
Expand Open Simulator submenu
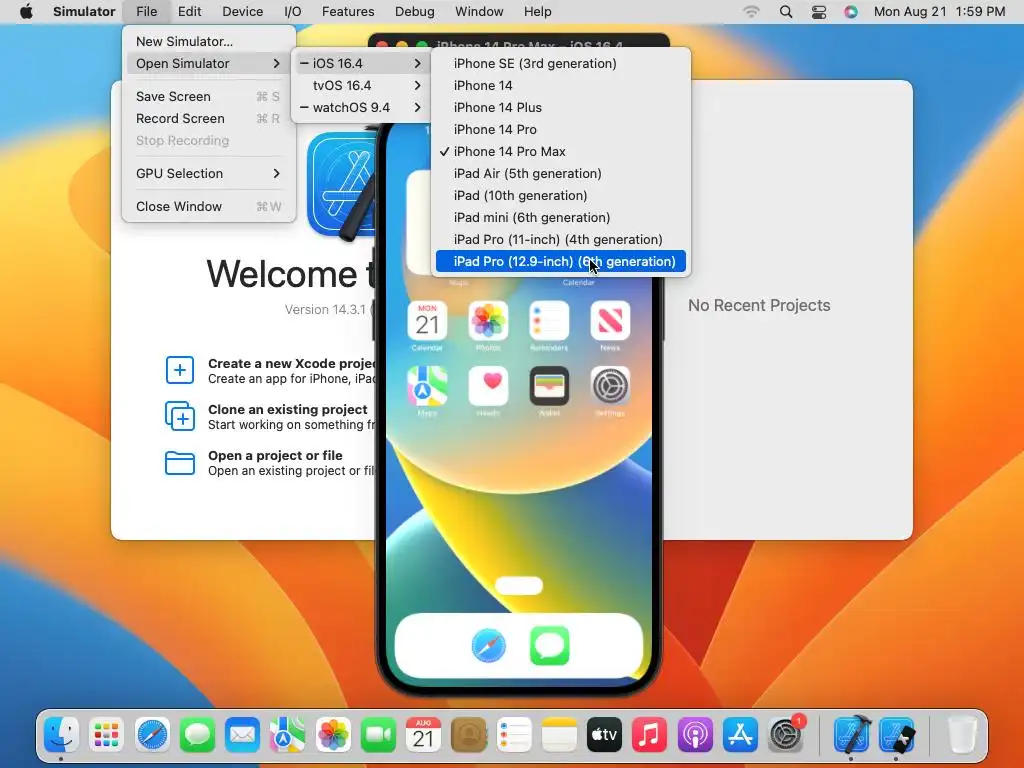tap(208, 63)
